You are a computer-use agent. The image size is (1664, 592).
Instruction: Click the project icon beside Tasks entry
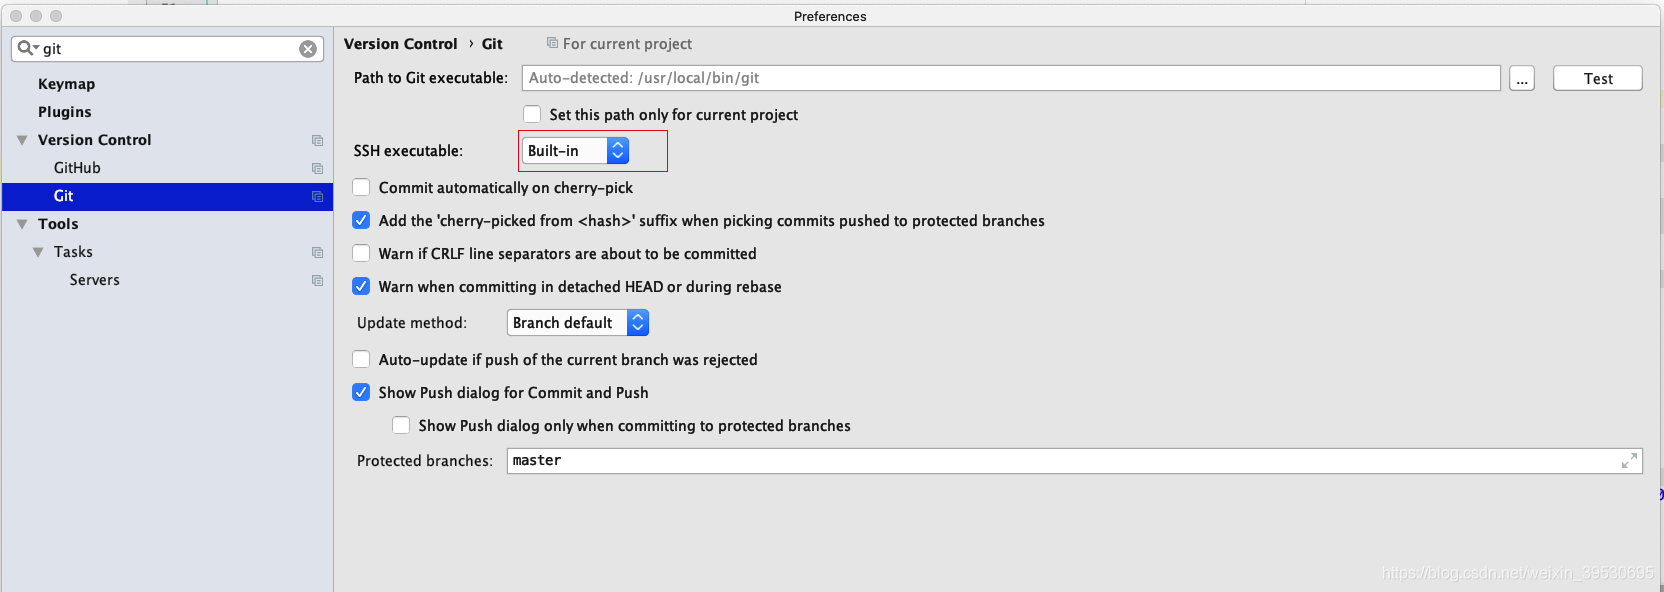tap(317, 252)
